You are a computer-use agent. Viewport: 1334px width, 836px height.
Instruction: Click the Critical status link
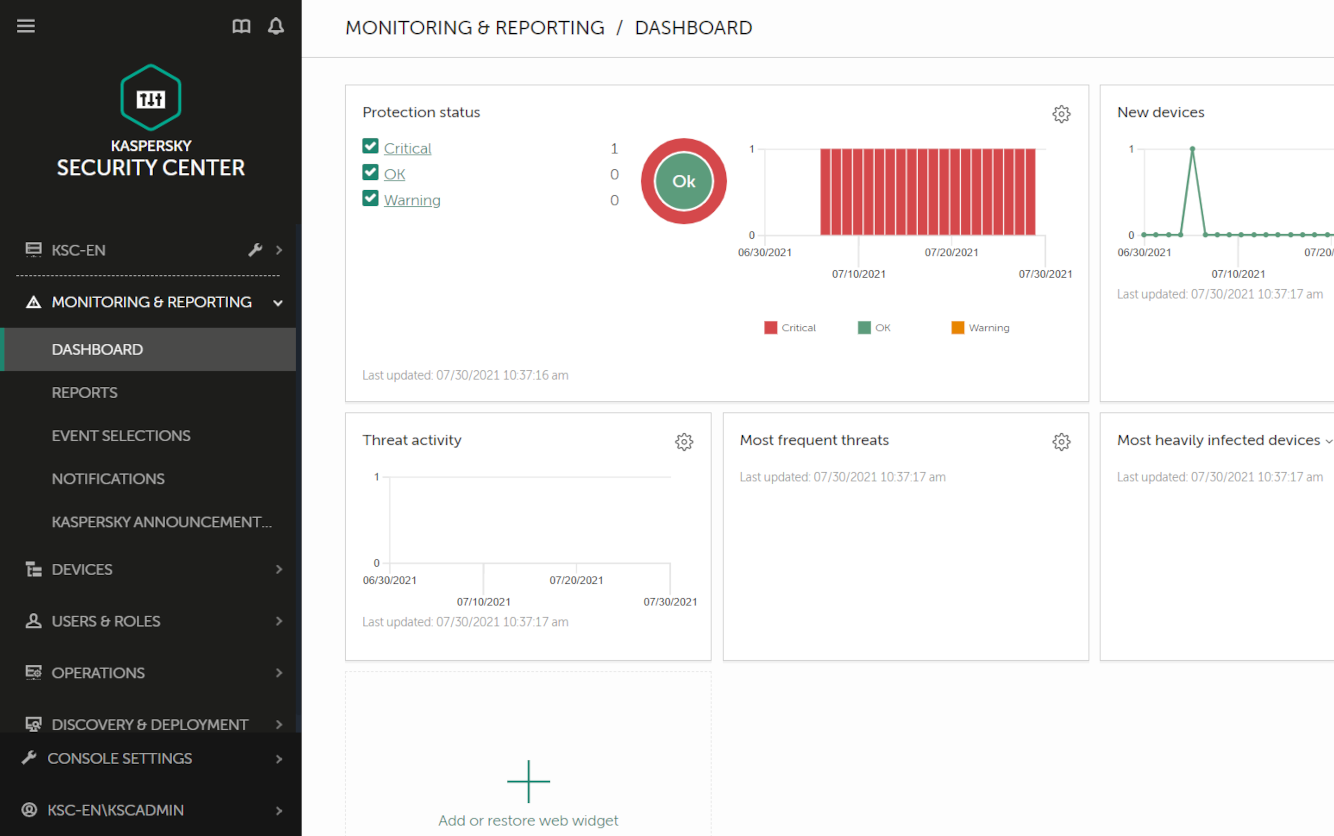(408, 148)
